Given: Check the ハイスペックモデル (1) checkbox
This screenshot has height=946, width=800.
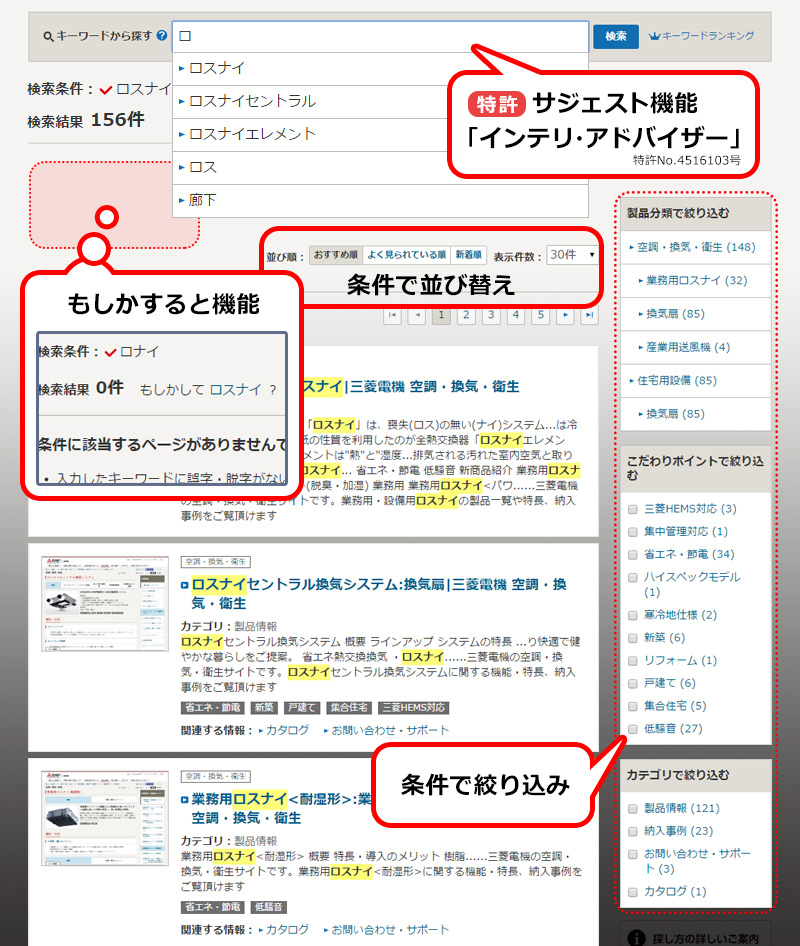Looking at the screenshot, I should [x=633, y=577].
